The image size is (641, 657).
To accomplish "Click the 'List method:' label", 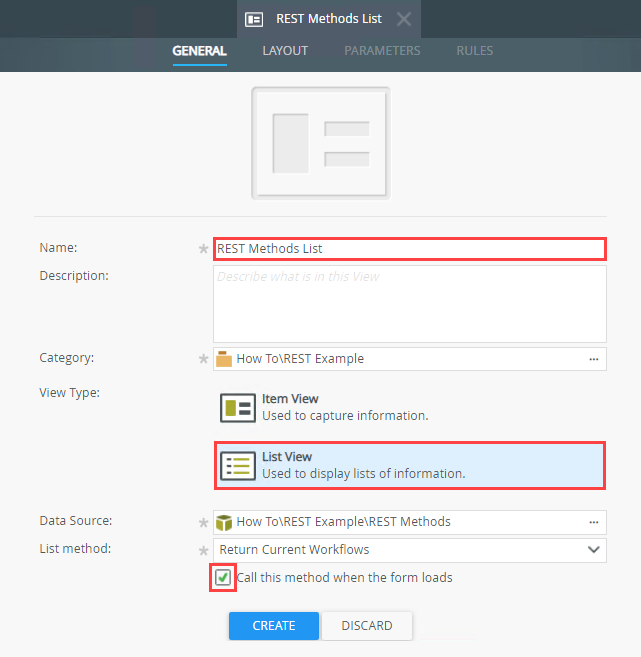I will click(75, 548).
